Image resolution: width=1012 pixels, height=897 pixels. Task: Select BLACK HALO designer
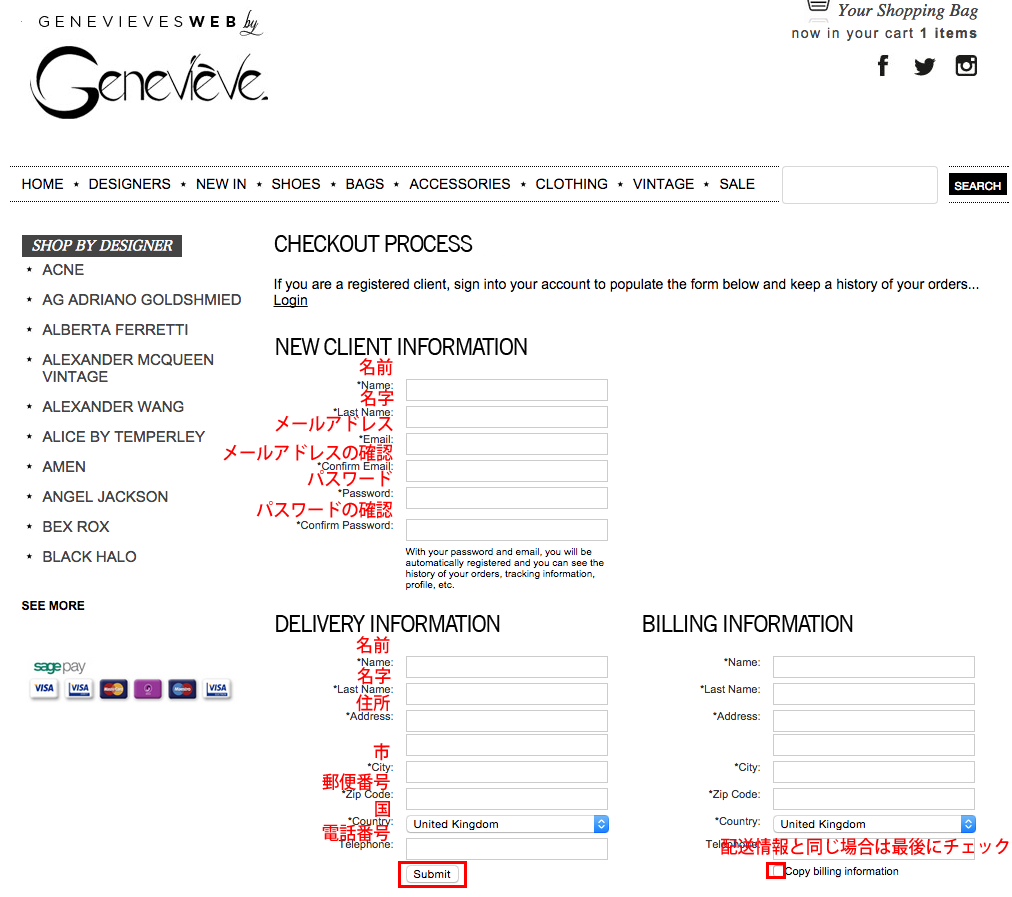90,557
